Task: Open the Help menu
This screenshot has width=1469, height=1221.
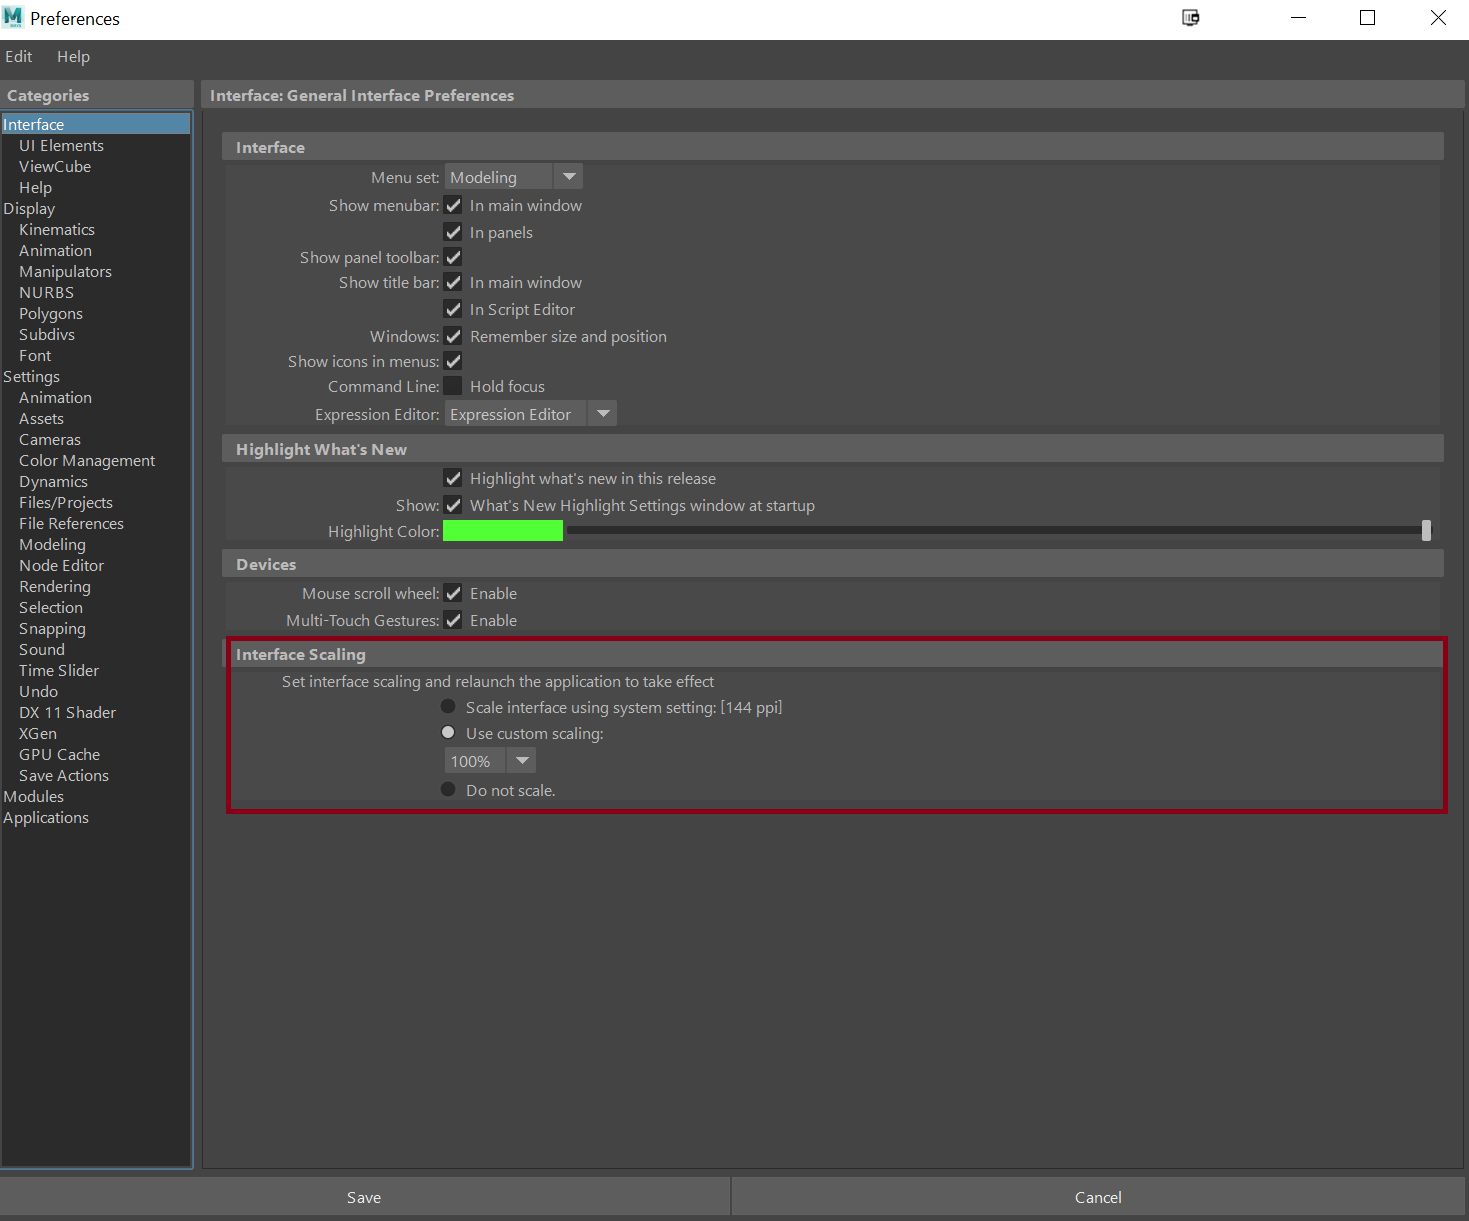Action: 73,56
